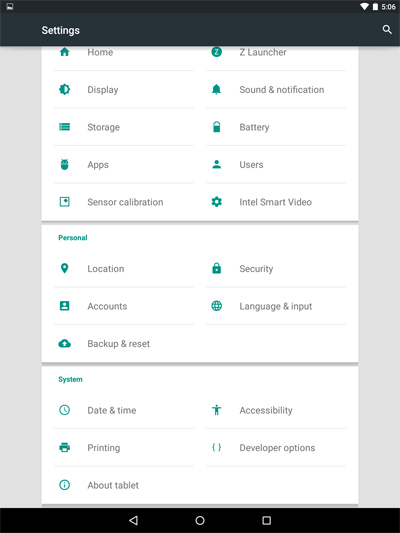Tap the Battery icon
This screenshot has height=533, width=400.
(x=216, y=127)
